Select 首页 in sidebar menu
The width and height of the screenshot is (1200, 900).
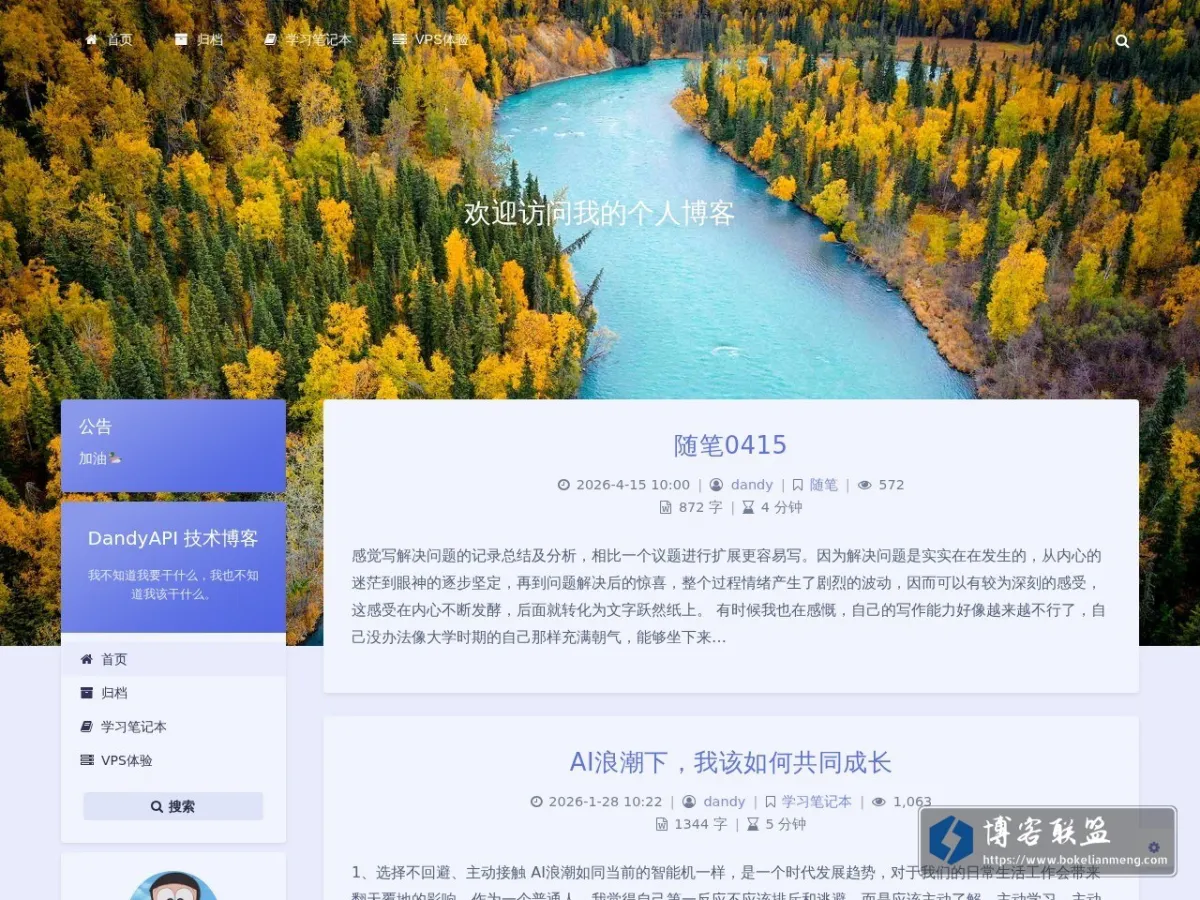173,659
